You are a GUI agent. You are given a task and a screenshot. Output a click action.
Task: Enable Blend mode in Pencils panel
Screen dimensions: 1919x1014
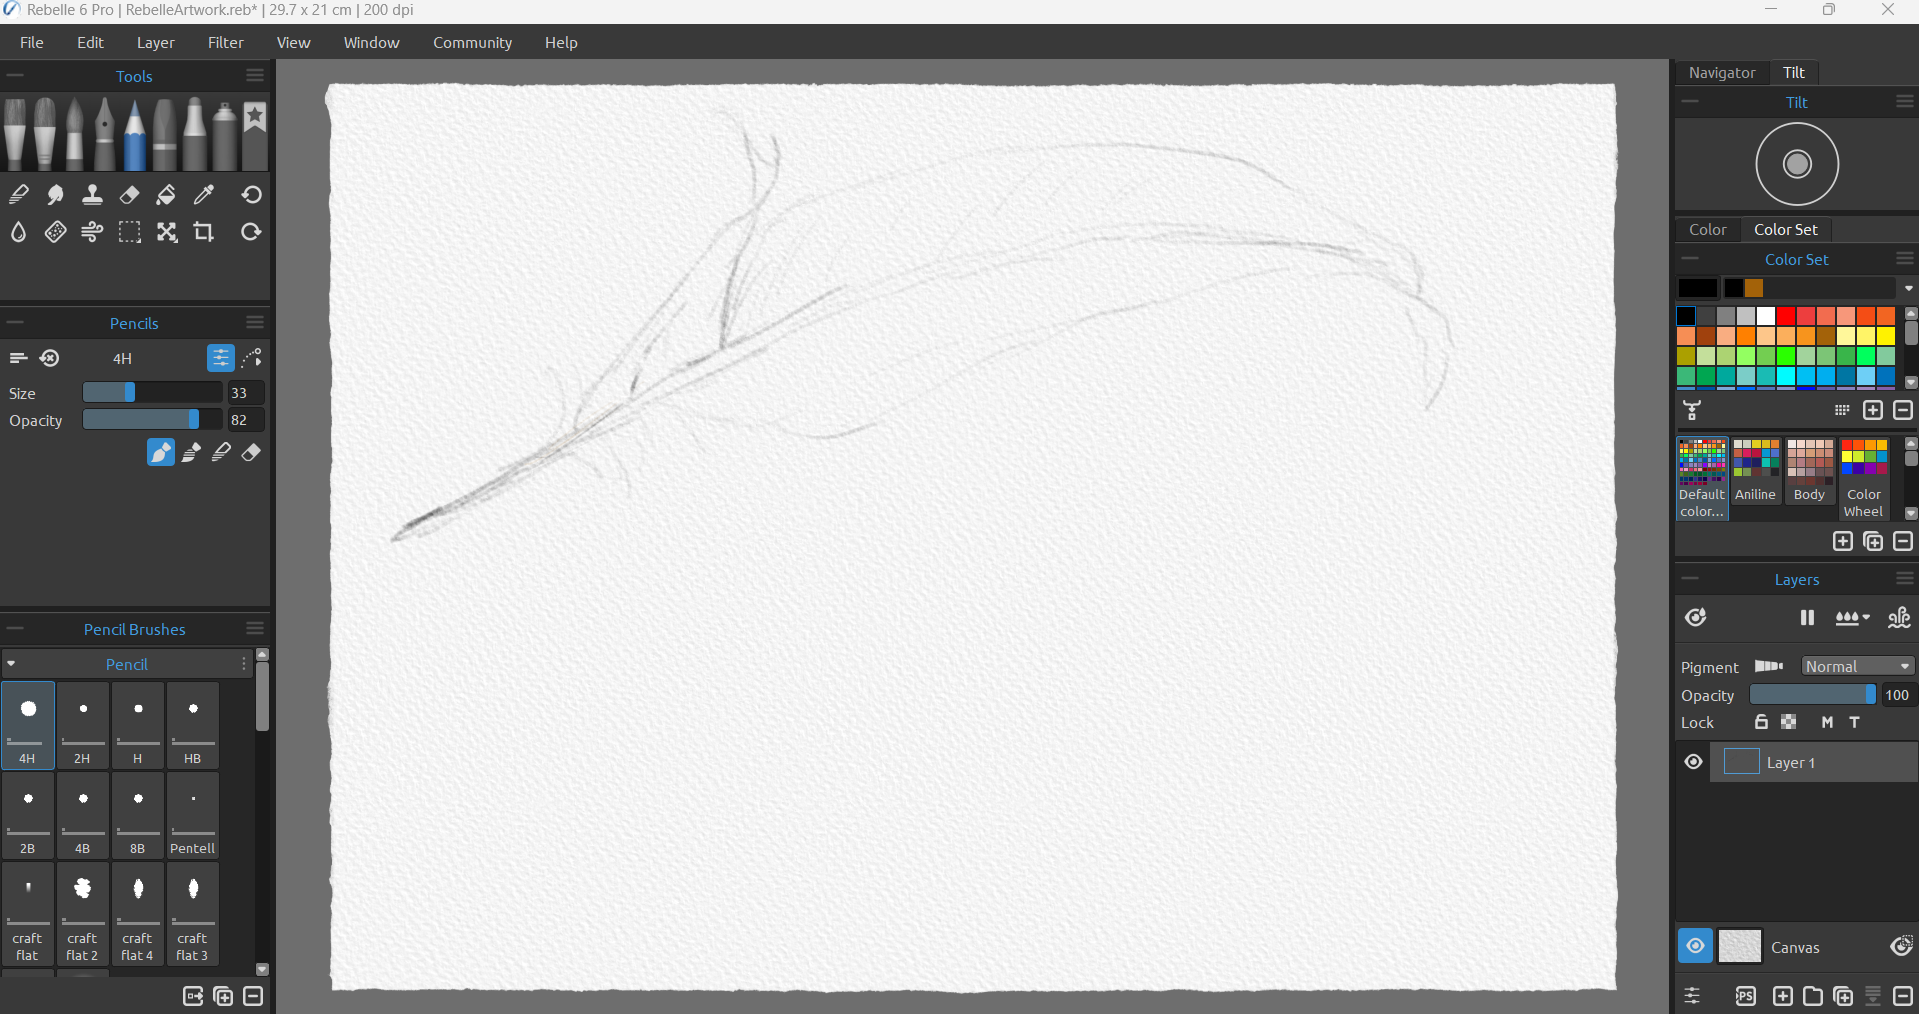pyautogui.click(x=221, y=453)
